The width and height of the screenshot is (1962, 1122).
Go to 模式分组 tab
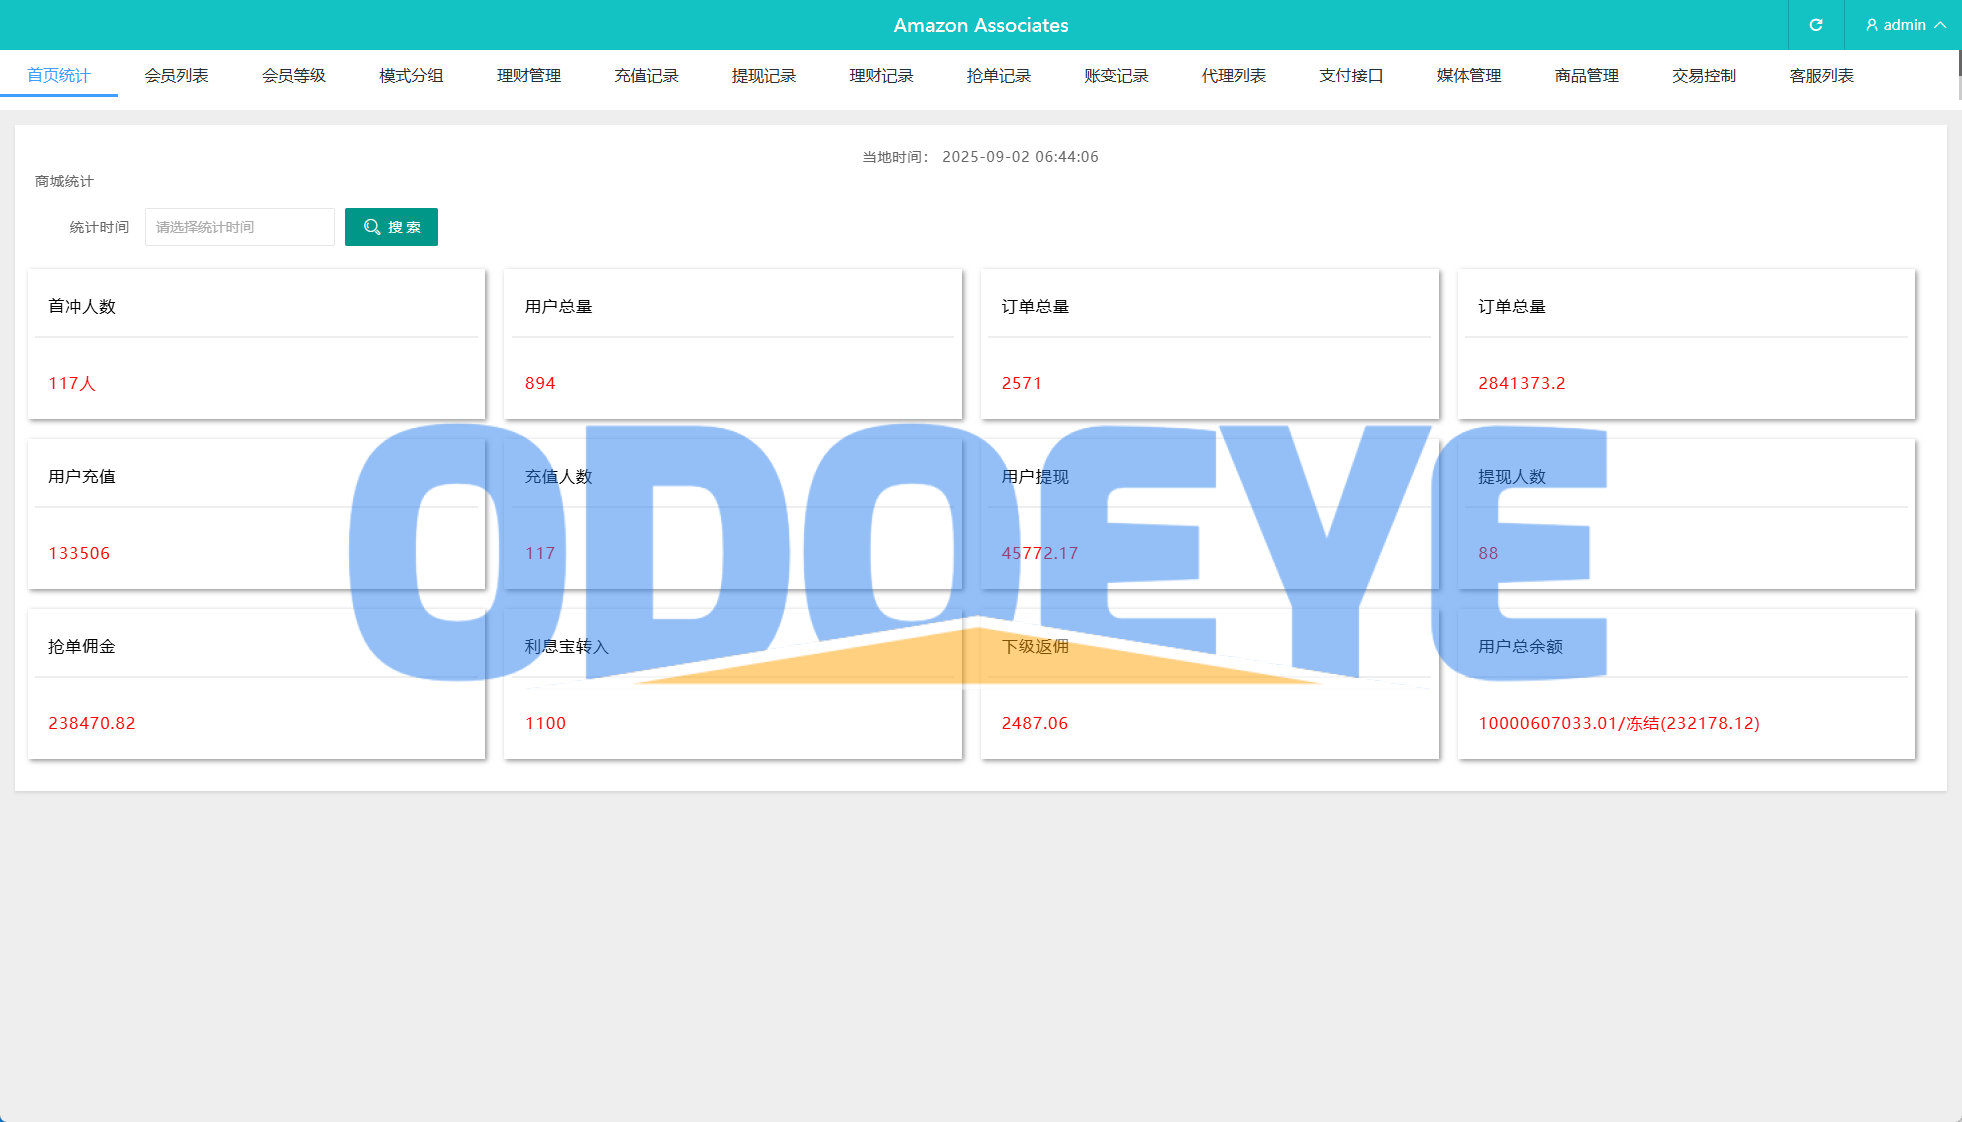[411, 75]
